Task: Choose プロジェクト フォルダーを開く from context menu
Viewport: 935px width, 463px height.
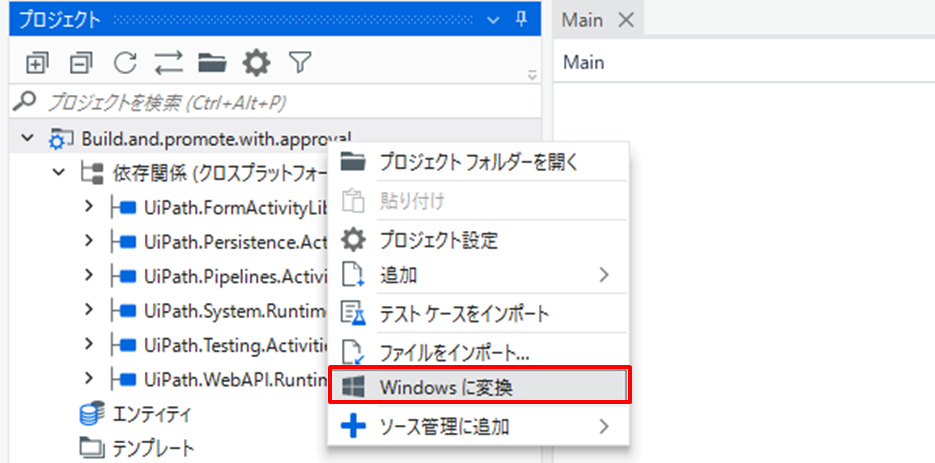Action: [479, 161]
